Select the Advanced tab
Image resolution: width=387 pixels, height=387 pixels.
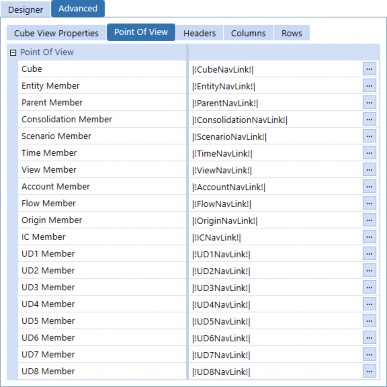pos(78,9)
